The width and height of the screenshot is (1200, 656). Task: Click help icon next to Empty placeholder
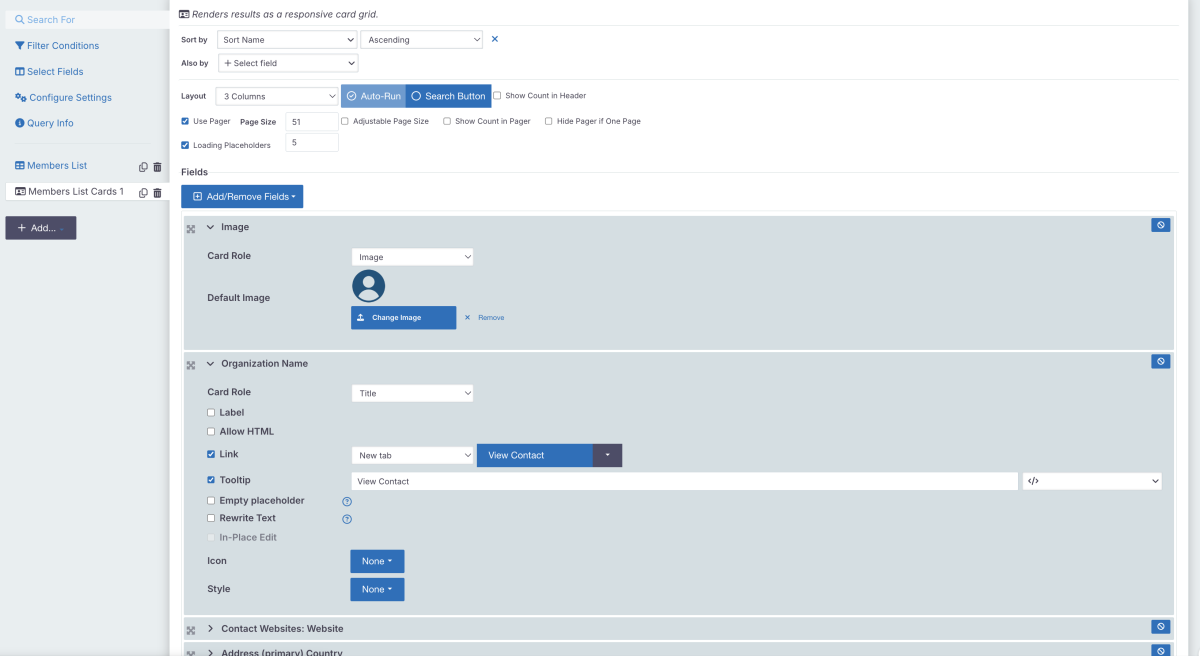pos(347,501)
